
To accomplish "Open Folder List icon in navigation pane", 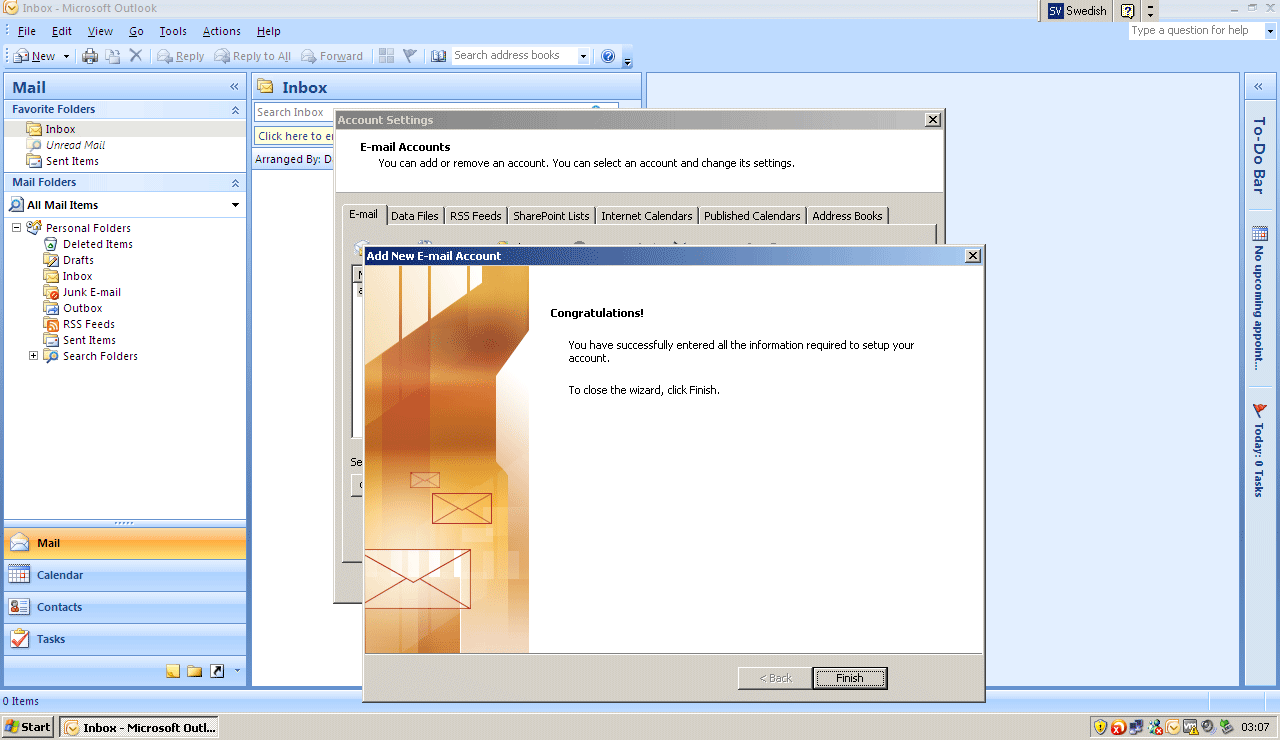I will click(x=195, y=671).
